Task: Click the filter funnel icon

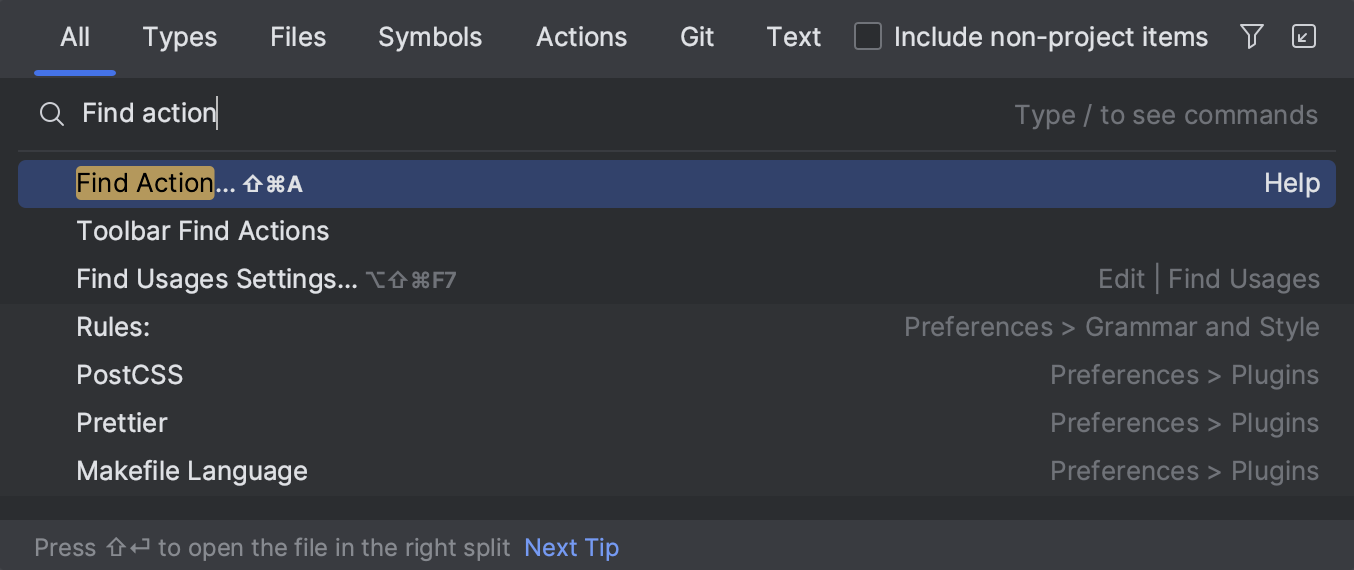Action: (x=1251, y=38)
